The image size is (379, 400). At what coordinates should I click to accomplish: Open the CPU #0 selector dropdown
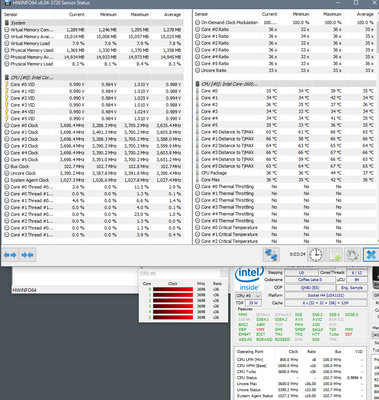(x=248, y=296)
